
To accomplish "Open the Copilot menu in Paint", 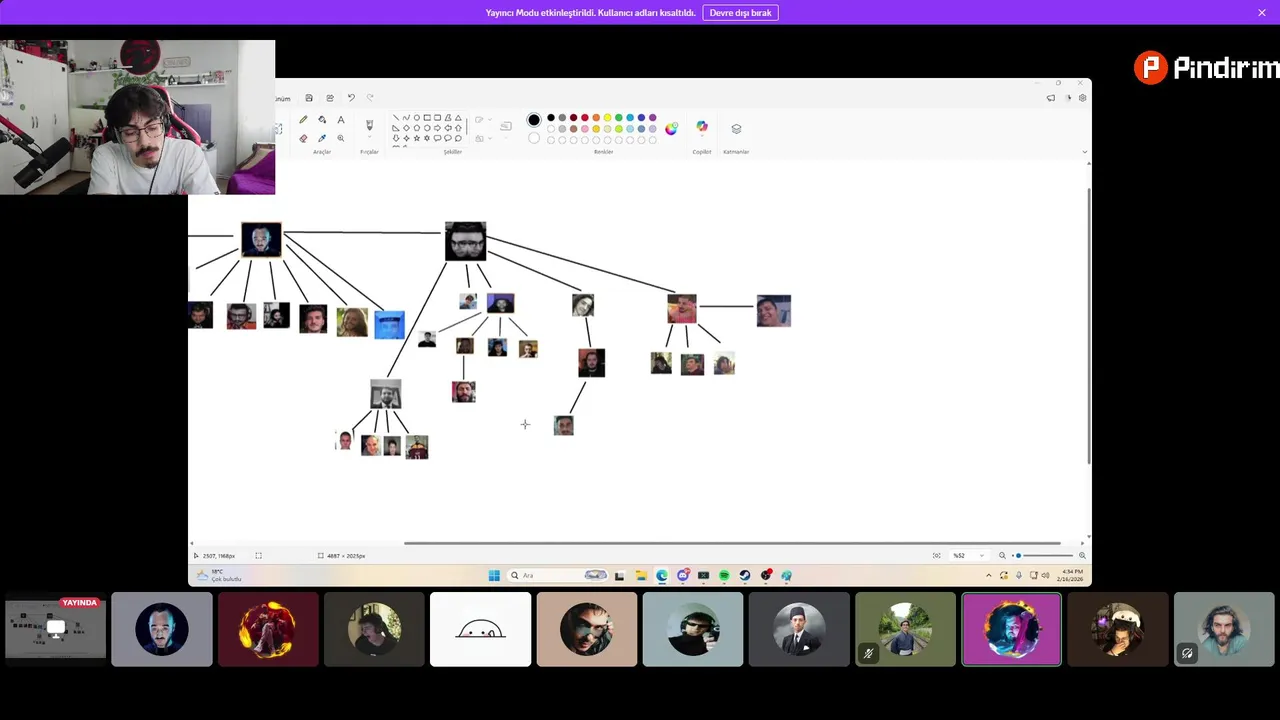I will [702, 127].
